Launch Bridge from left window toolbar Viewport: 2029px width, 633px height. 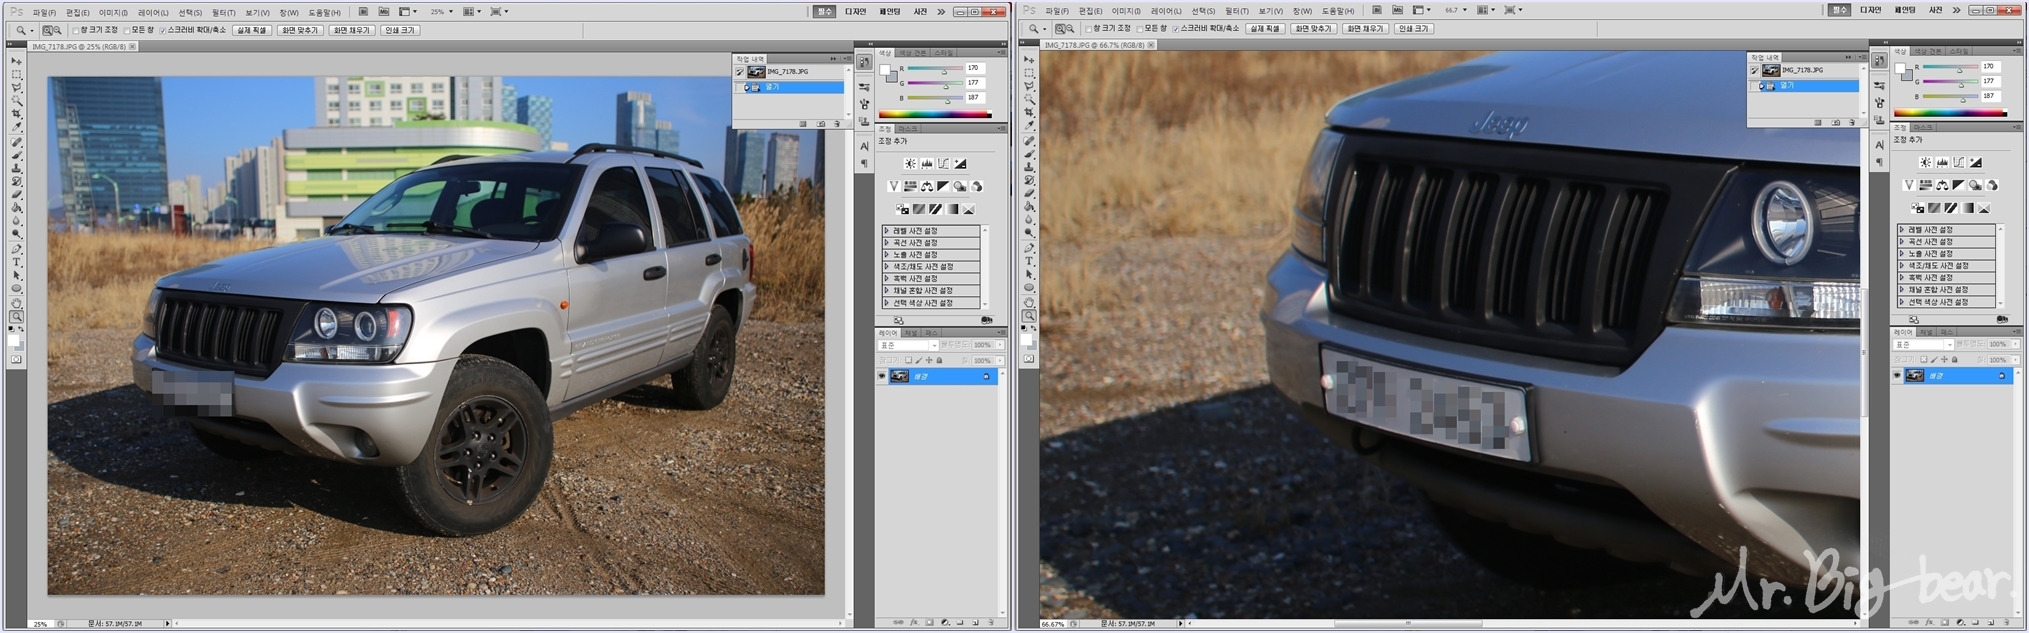[x=363, y=12]
